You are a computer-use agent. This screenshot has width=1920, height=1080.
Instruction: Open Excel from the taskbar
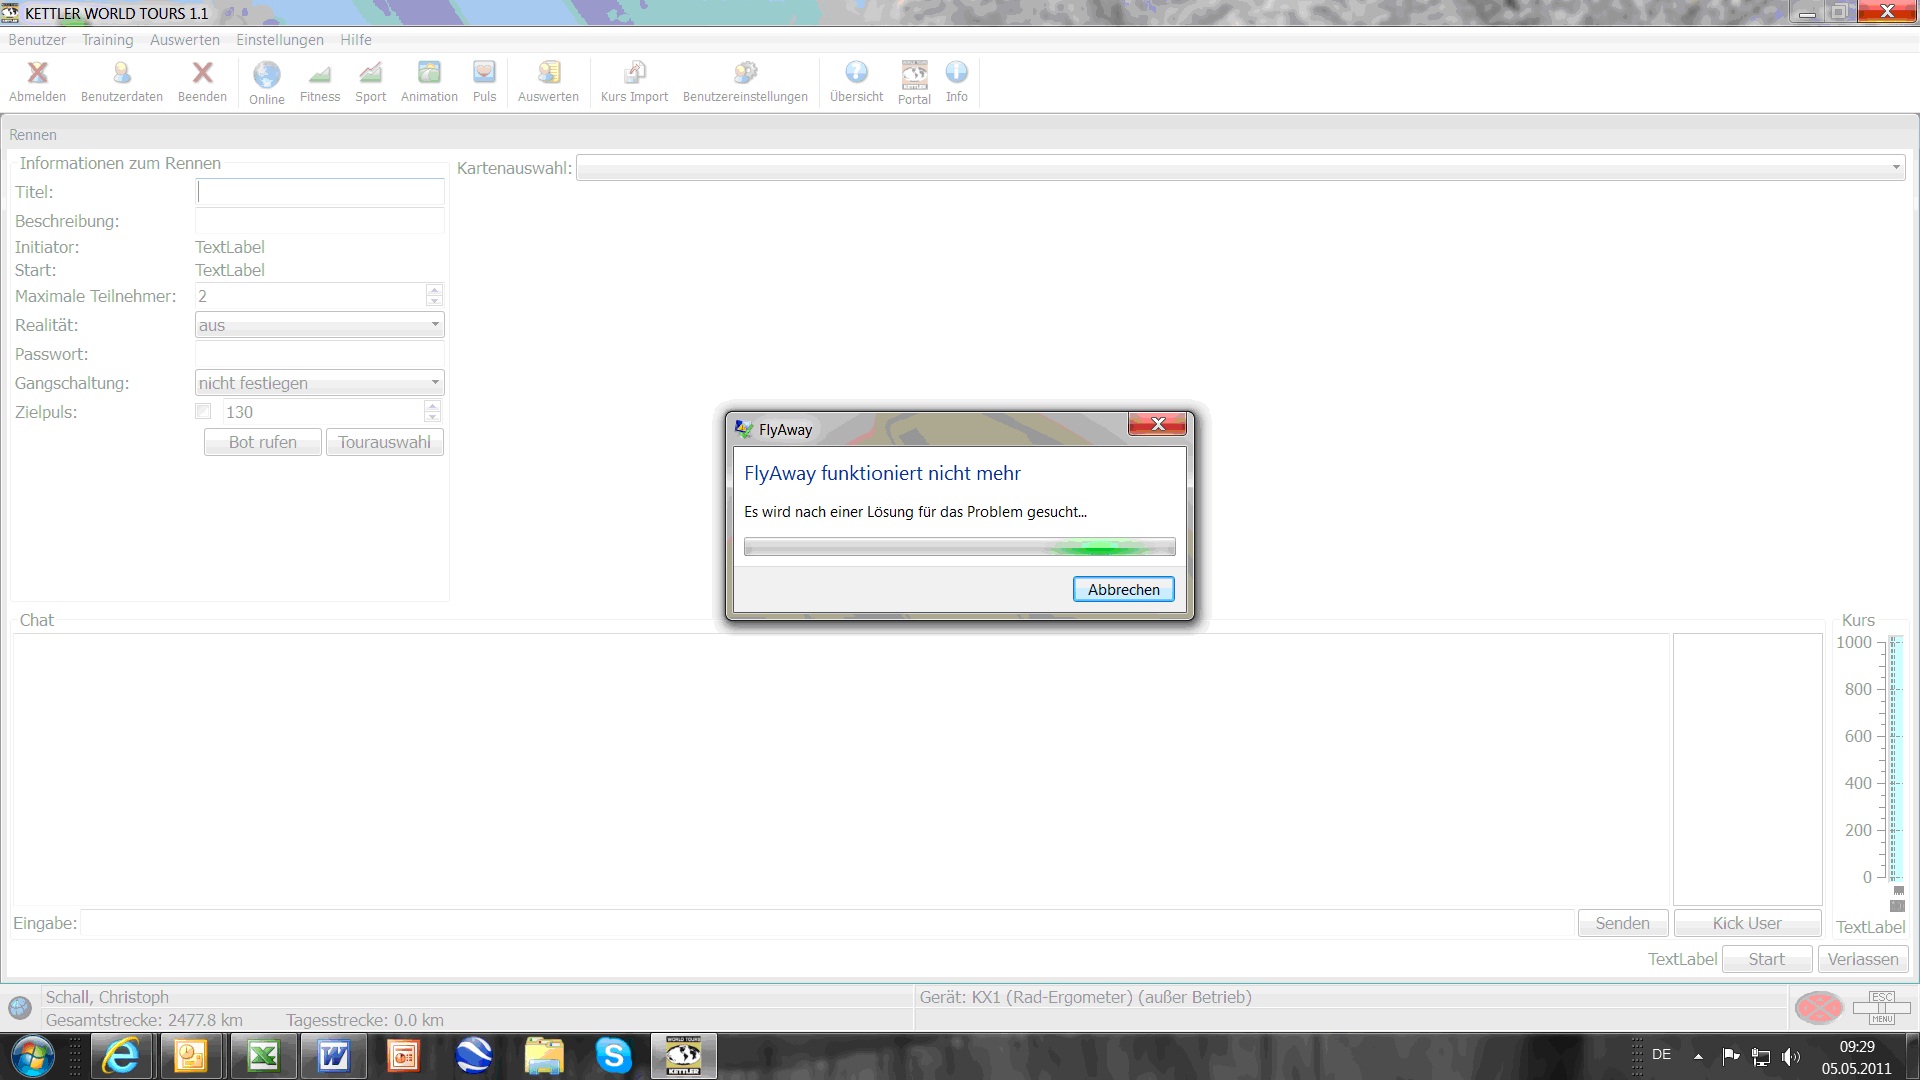click(263, 1056)
